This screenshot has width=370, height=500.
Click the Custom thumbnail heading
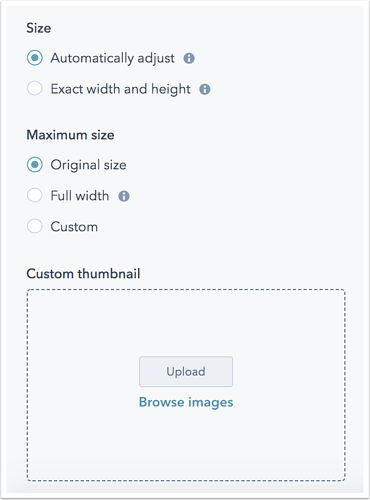pos(83,274)
